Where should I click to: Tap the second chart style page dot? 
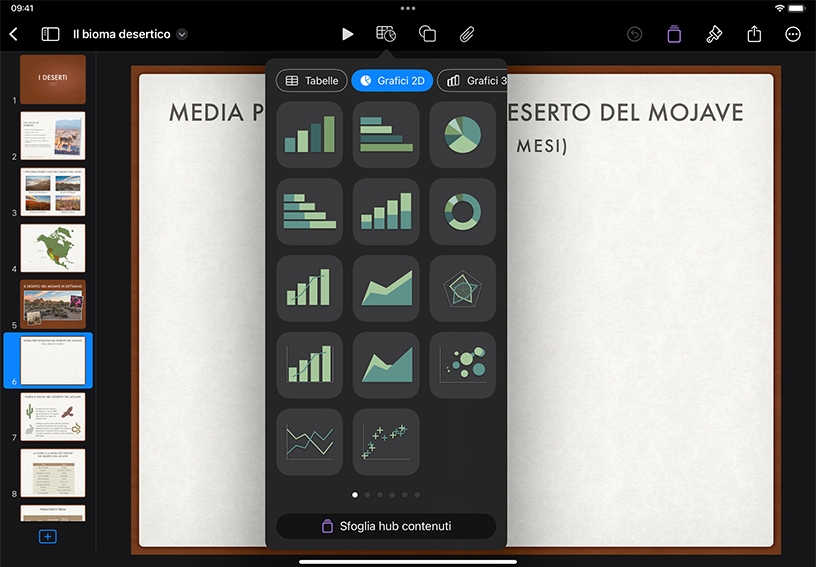pyautogui.click(x=367, y=495)
